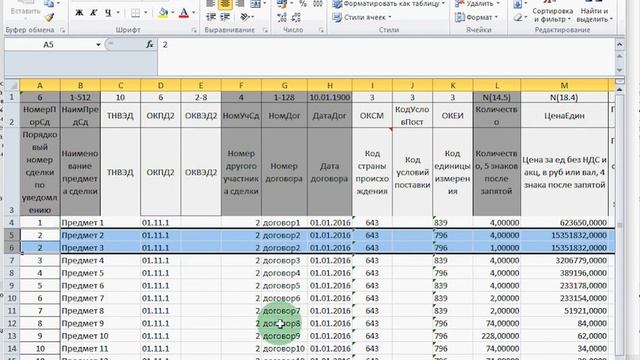This screenshot has height=360, width=640.
Task: Click price cell 3206779,0000
Action: coord(564,260)
